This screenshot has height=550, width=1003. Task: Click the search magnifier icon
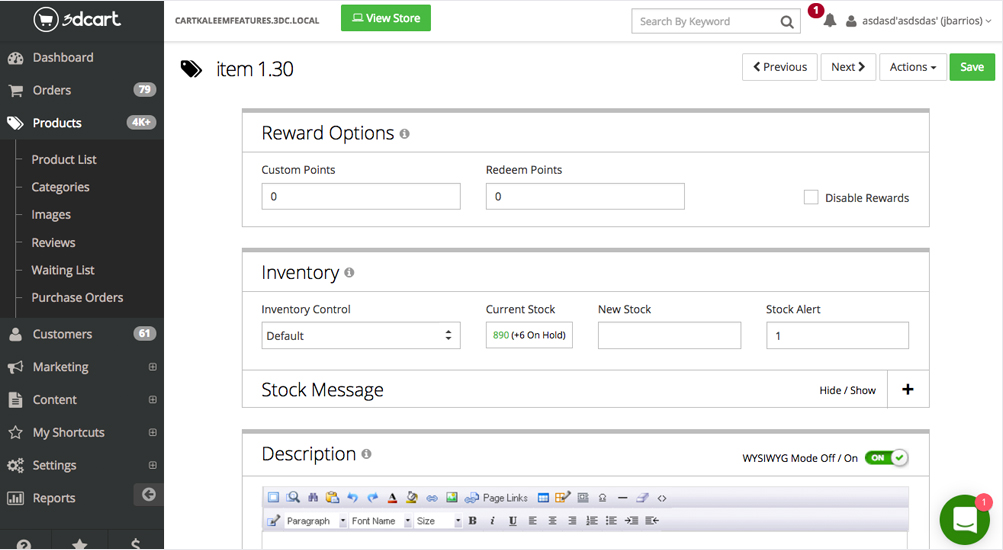787,21
